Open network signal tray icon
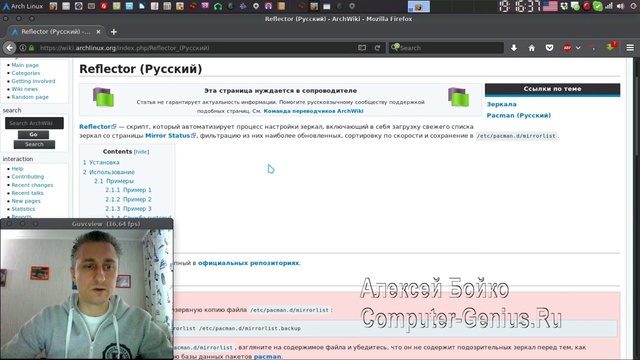Viewport: 640px width, 360px height. 609,6
